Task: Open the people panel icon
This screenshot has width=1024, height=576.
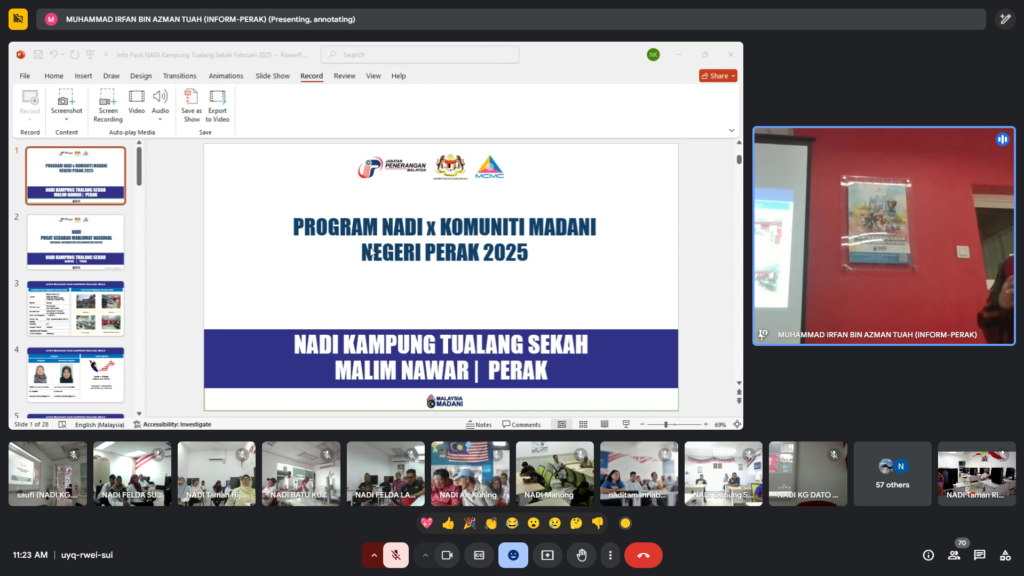Action: [954, 555]
